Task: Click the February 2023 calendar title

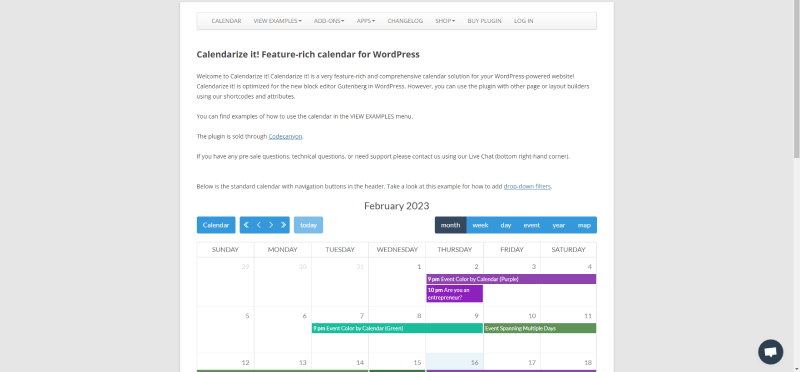Action: 396,206
